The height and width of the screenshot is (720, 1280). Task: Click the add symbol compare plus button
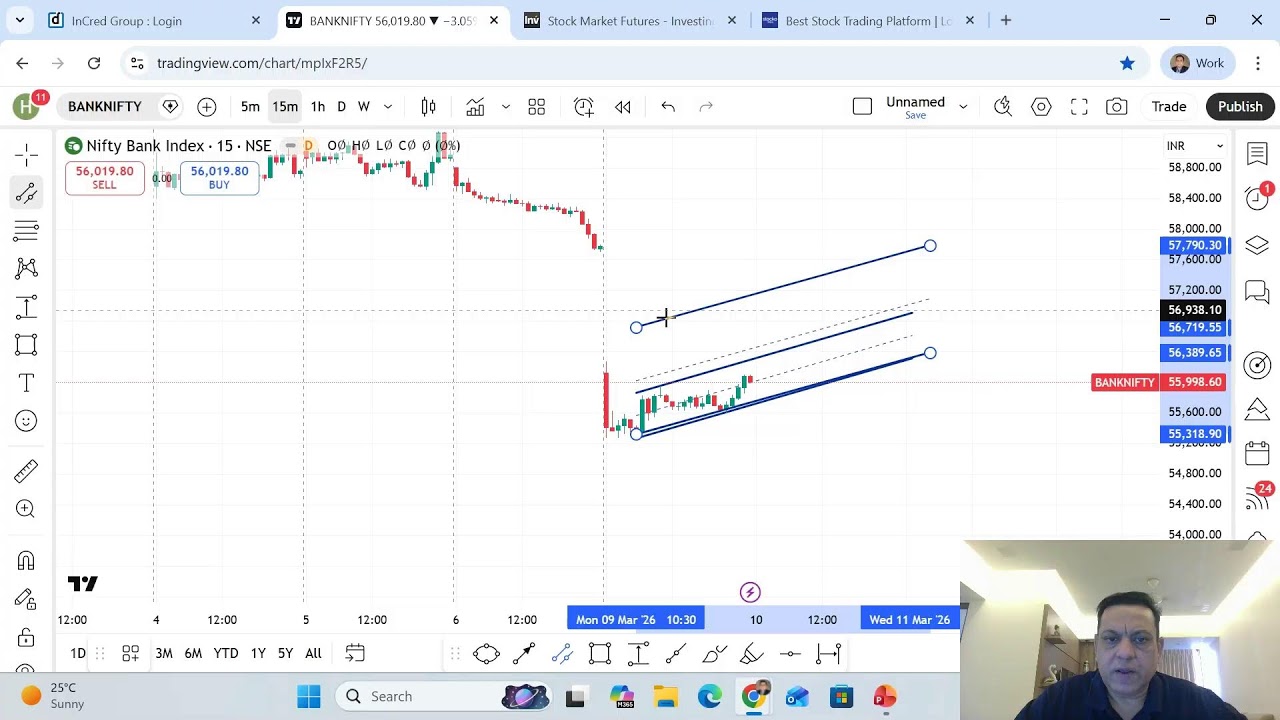click(207, 107)
